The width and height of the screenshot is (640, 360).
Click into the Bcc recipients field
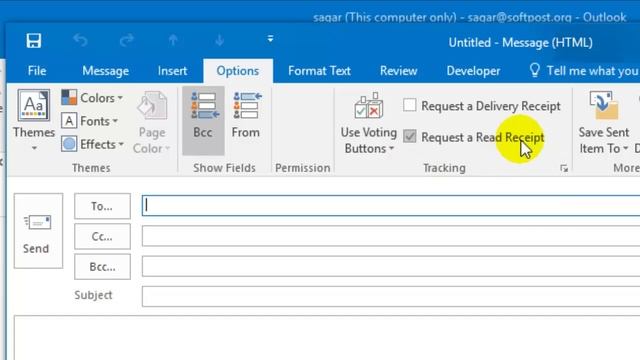(391, 266)
